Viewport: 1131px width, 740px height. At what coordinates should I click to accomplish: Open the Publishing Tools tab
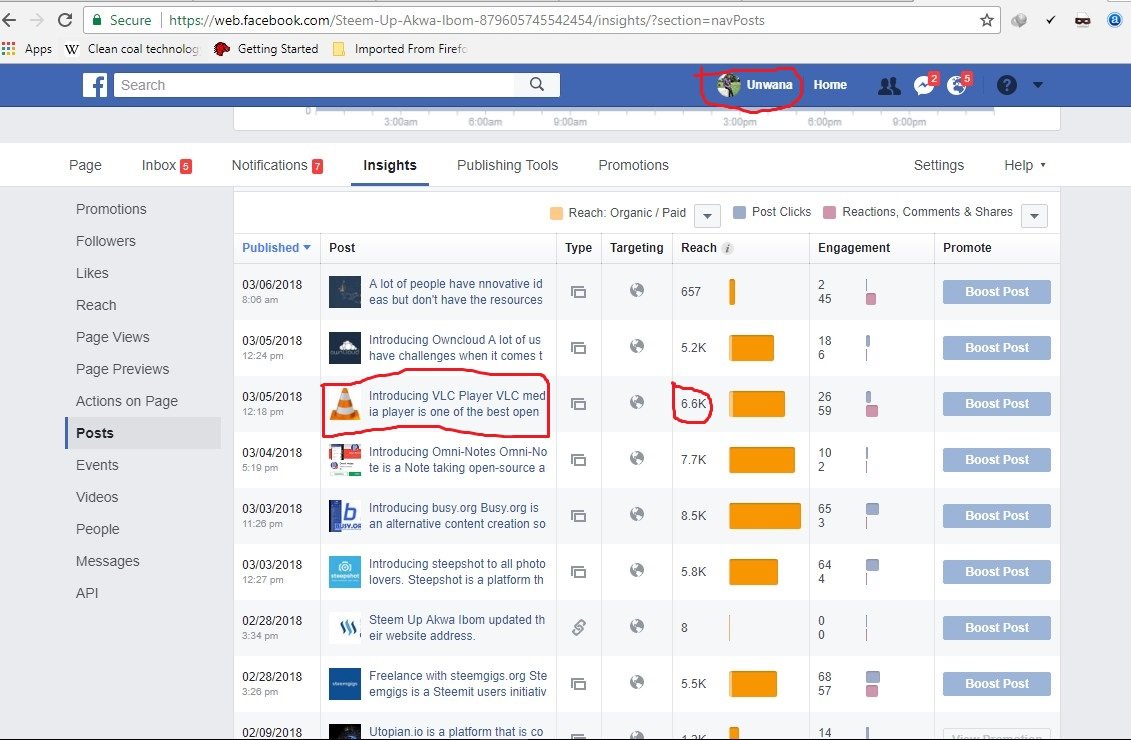click(507, 165)
